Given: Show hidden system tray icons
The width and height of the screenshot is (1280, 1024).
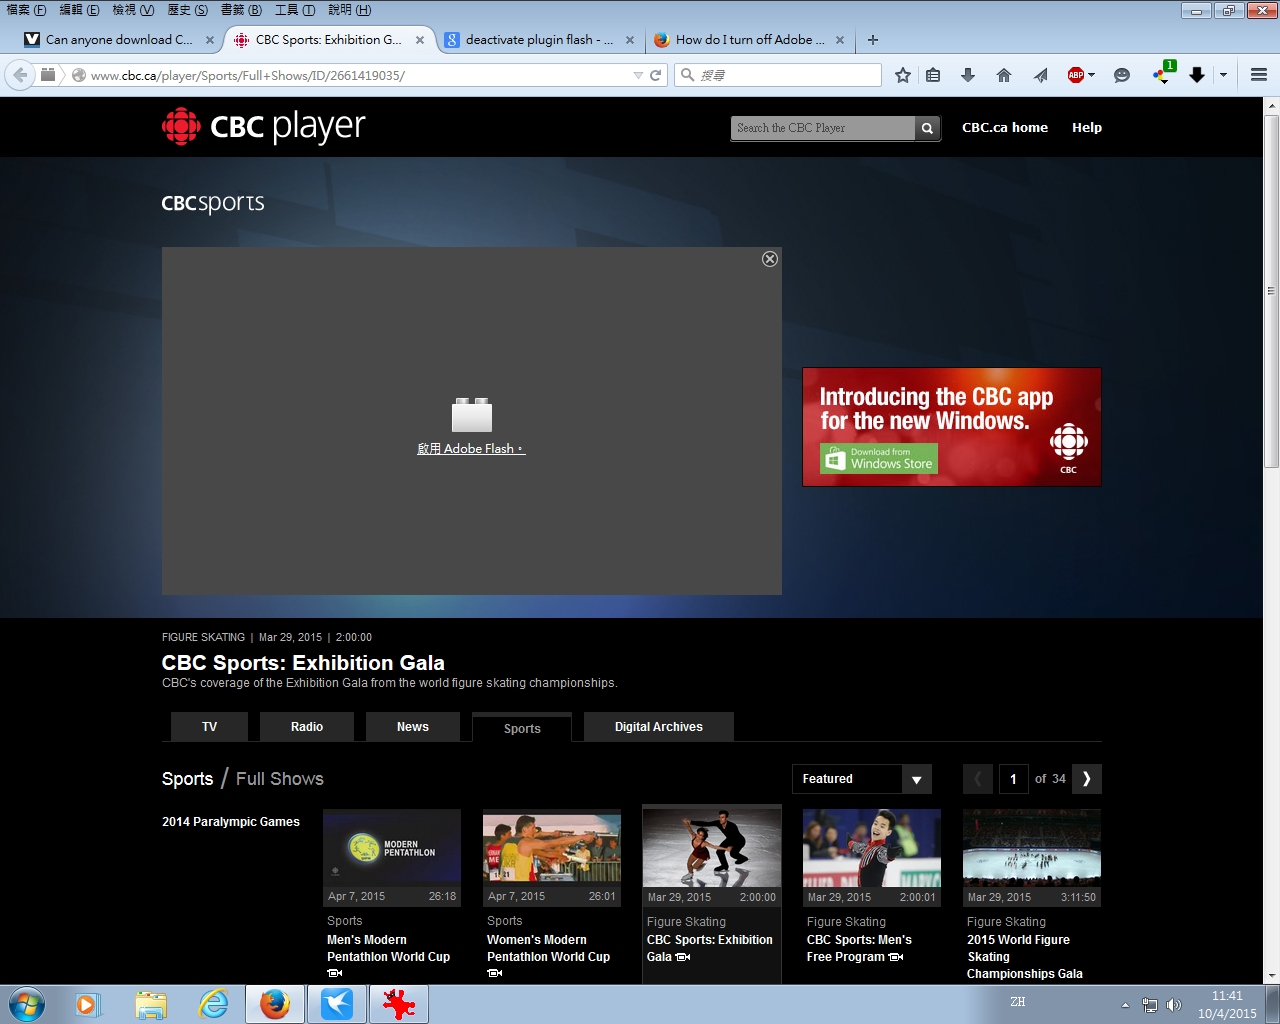Looking at the screenshot, I should pos(1125,1005).
